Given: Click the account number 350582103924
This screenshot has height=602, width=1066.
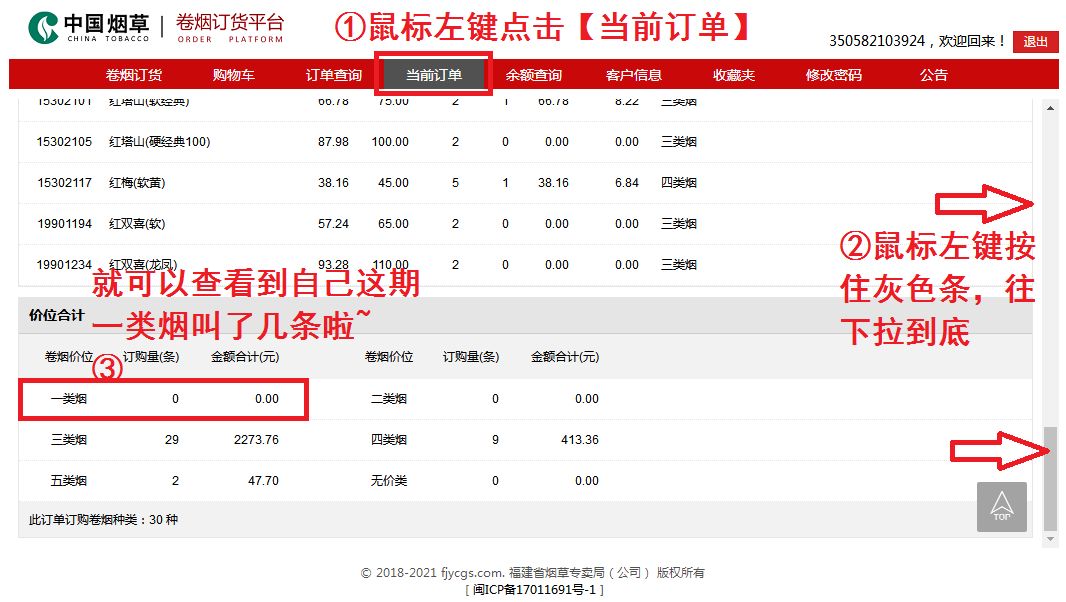Looking at the screenshot, I should [x=877, y=41].
